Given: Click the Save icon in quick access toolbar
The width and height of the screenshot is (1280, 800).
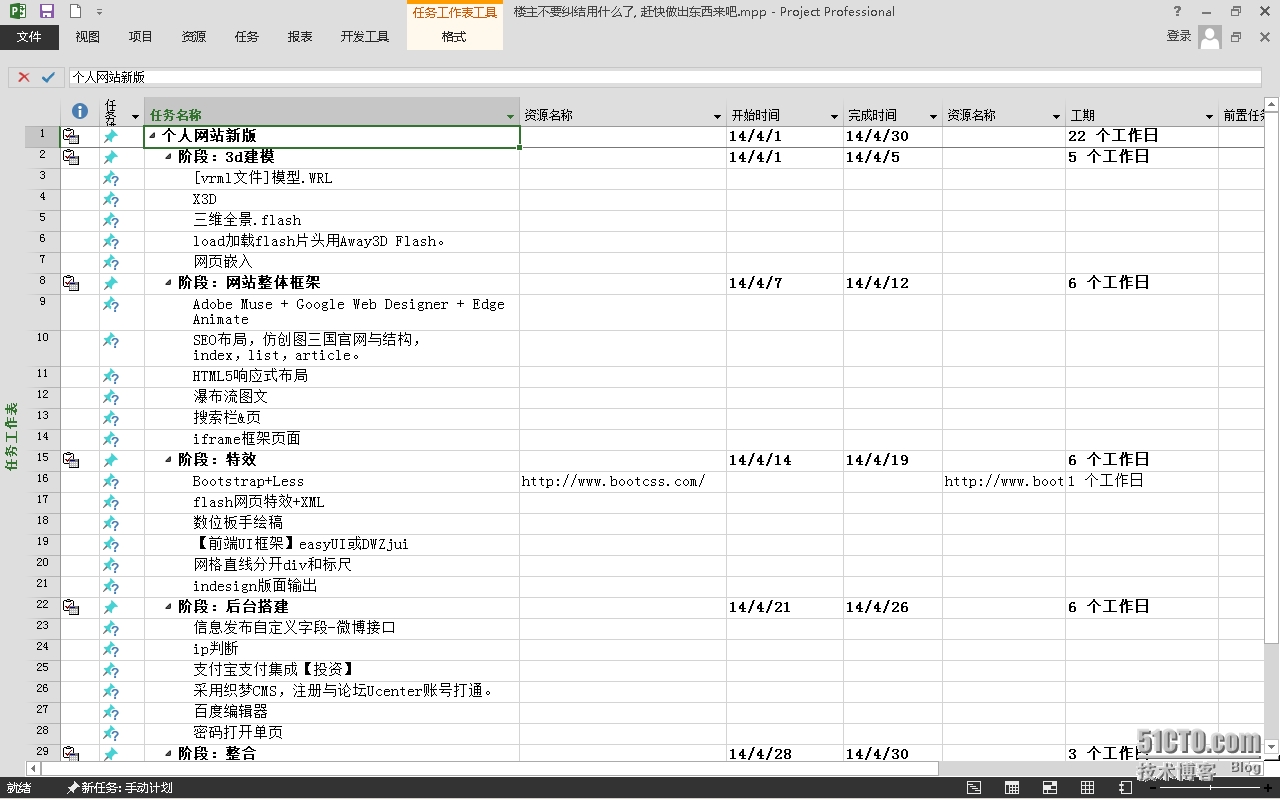Looking at the screenshot, I should pos(47,11).
